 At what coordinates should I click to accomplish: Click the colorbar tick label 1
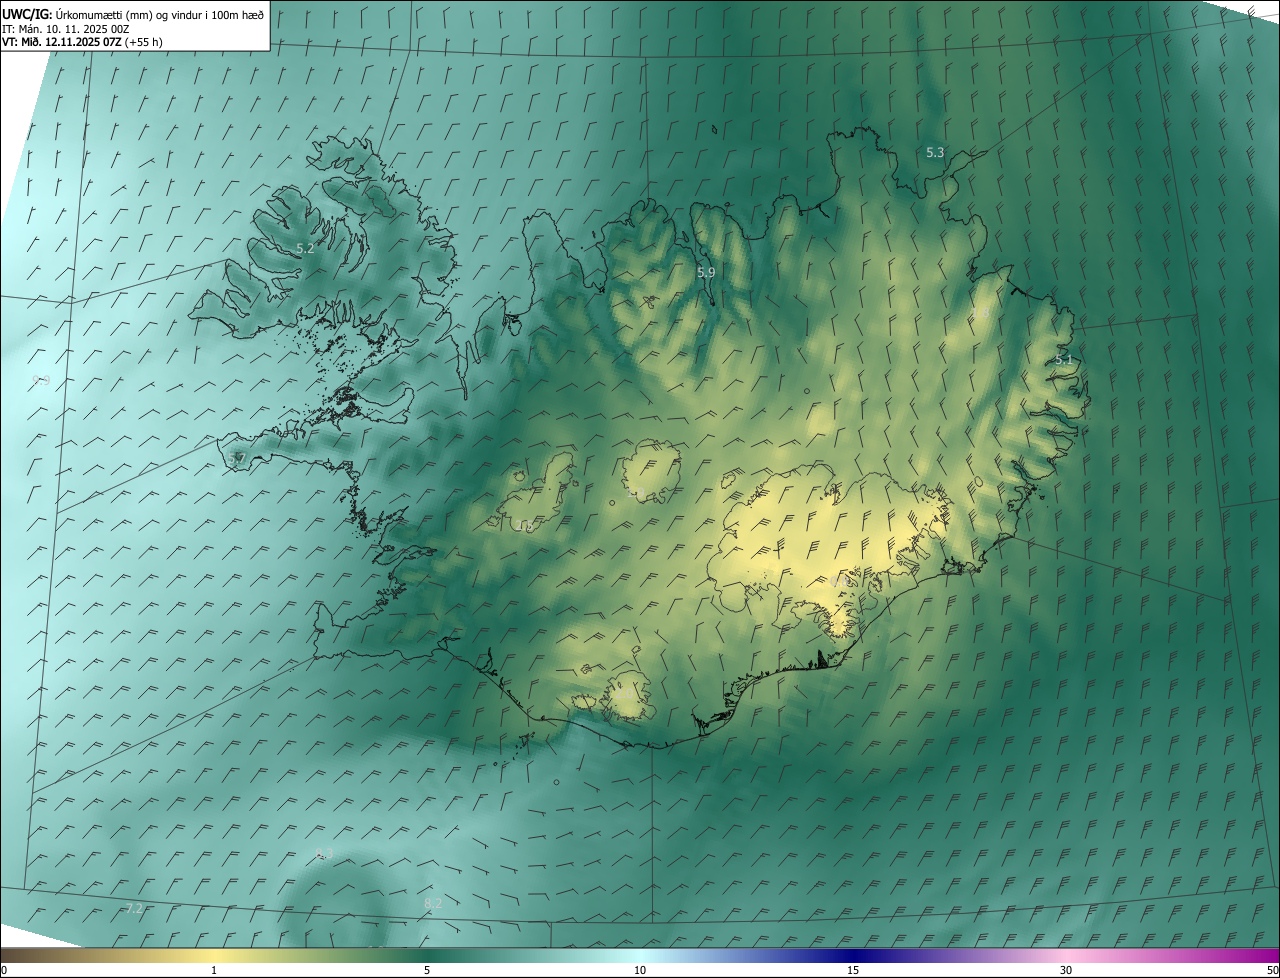tap(214, 970)
